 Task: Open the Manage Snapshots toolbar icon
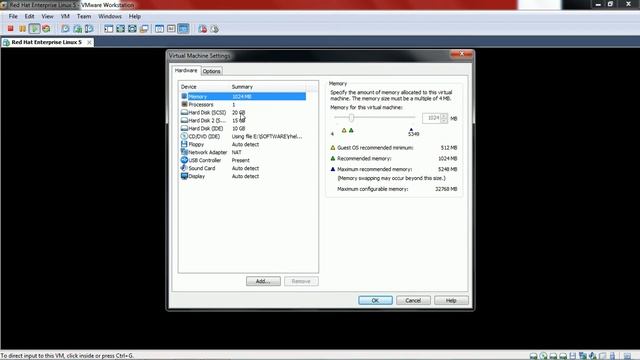point(89,29)
